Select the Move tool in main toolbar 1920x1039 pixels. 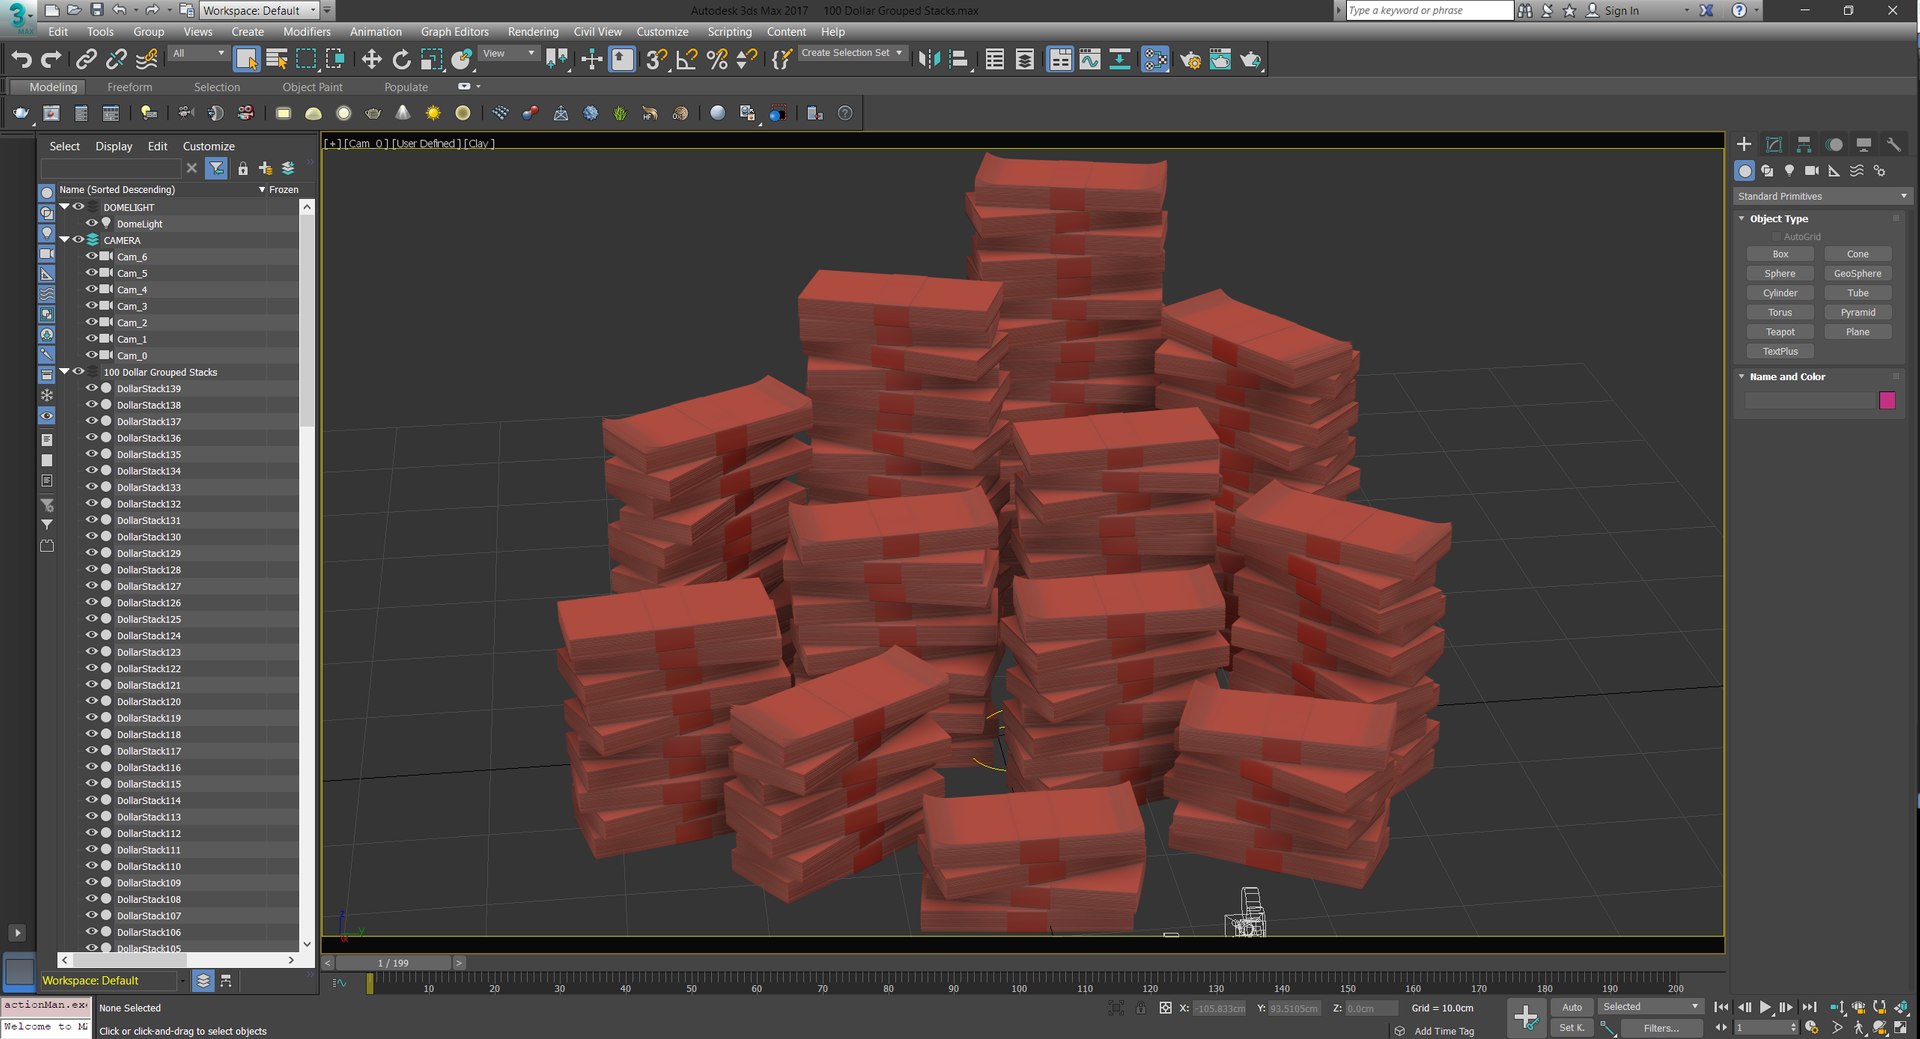pos(371,60)
